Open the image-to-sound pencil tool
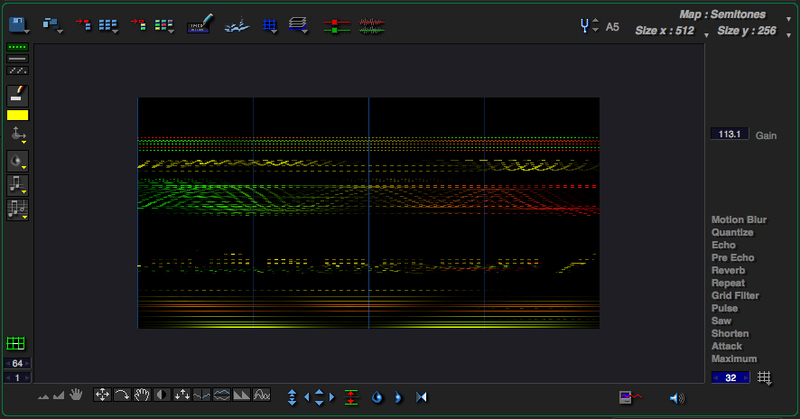Image resolution: width=800 pixels, height=419 pixels. 201,24
